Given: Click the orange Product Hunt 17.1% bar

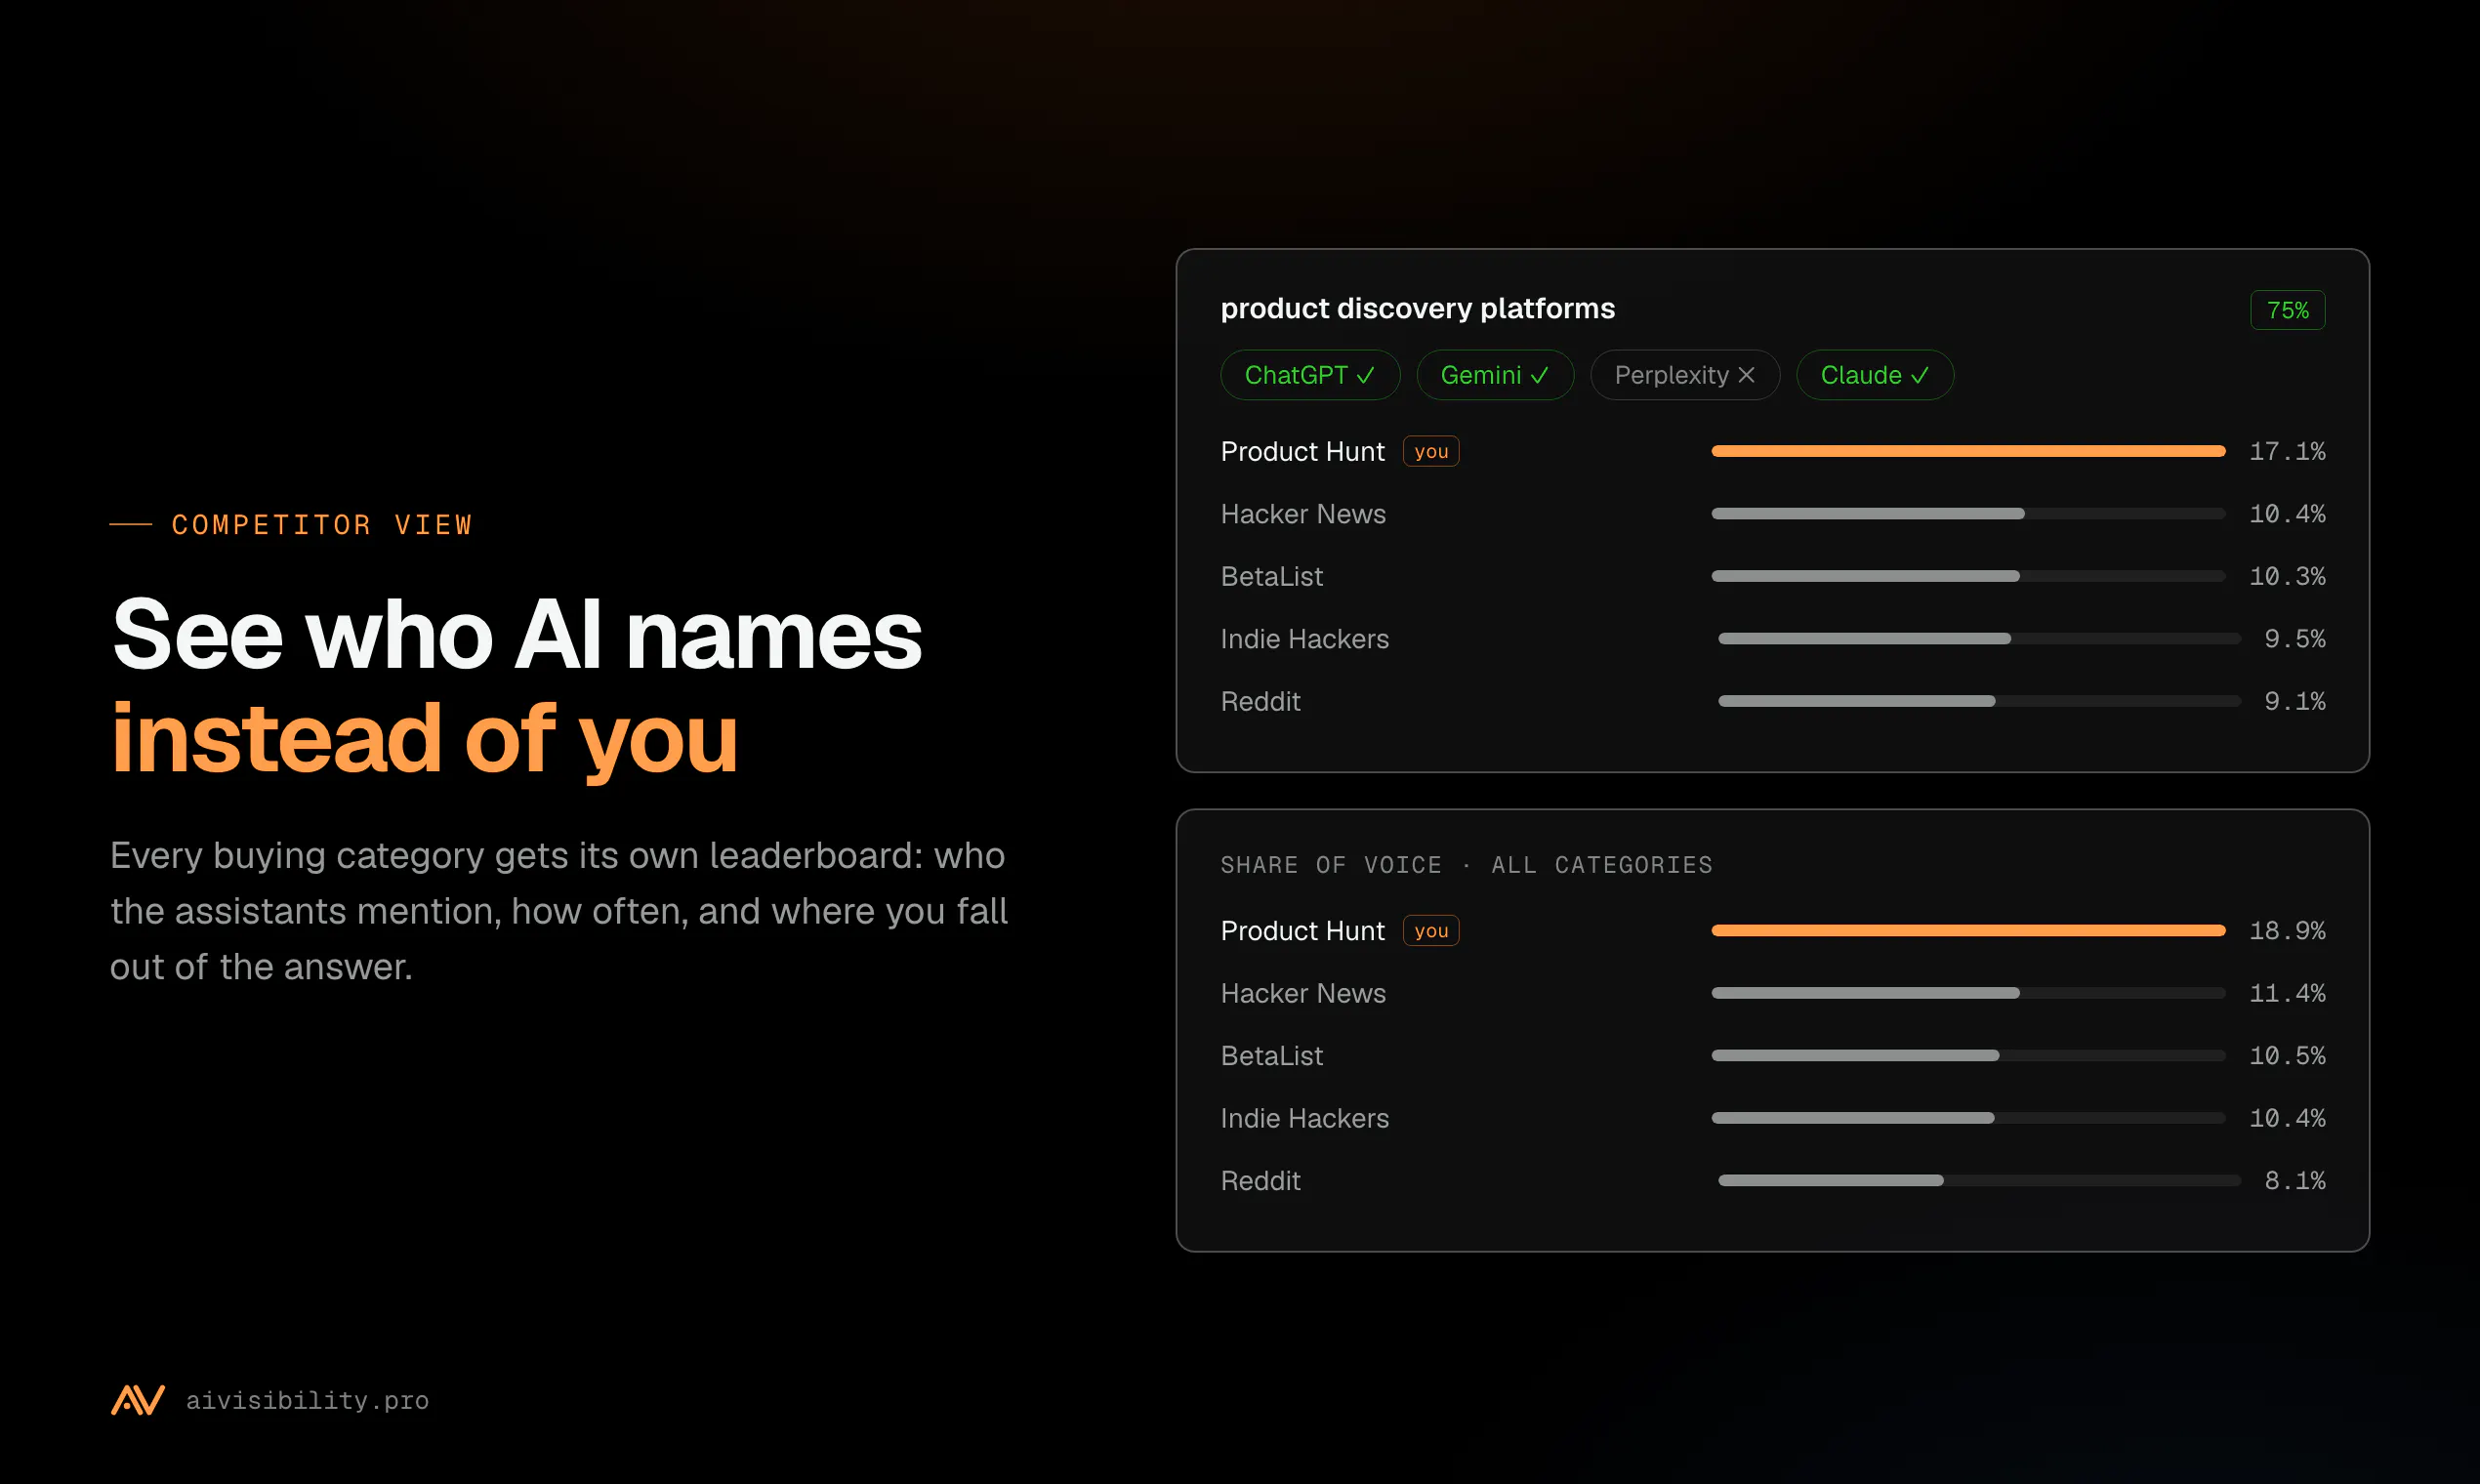Looking at the screenshot, I should (x=1968, y=452).
